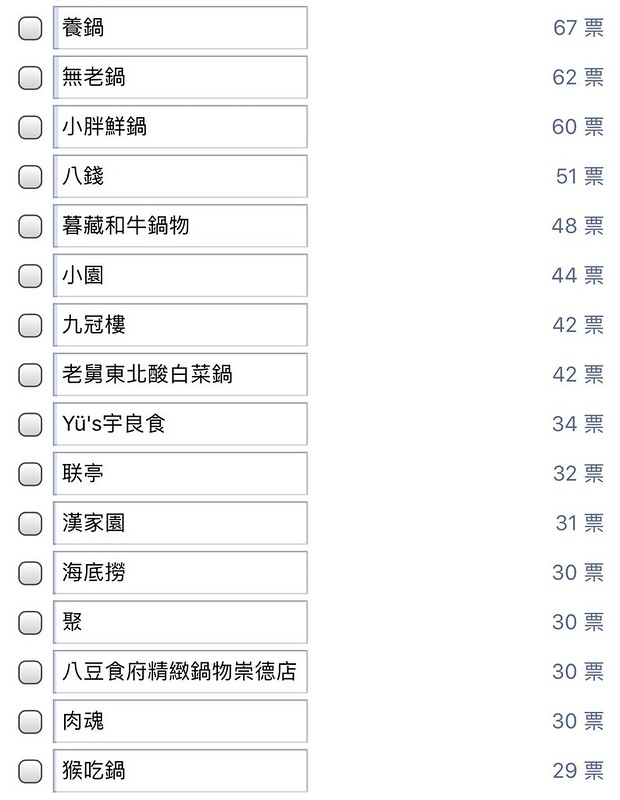Open the 29 票 voter list
This screenshot has width=620, height=800.
tap(578, 771)
